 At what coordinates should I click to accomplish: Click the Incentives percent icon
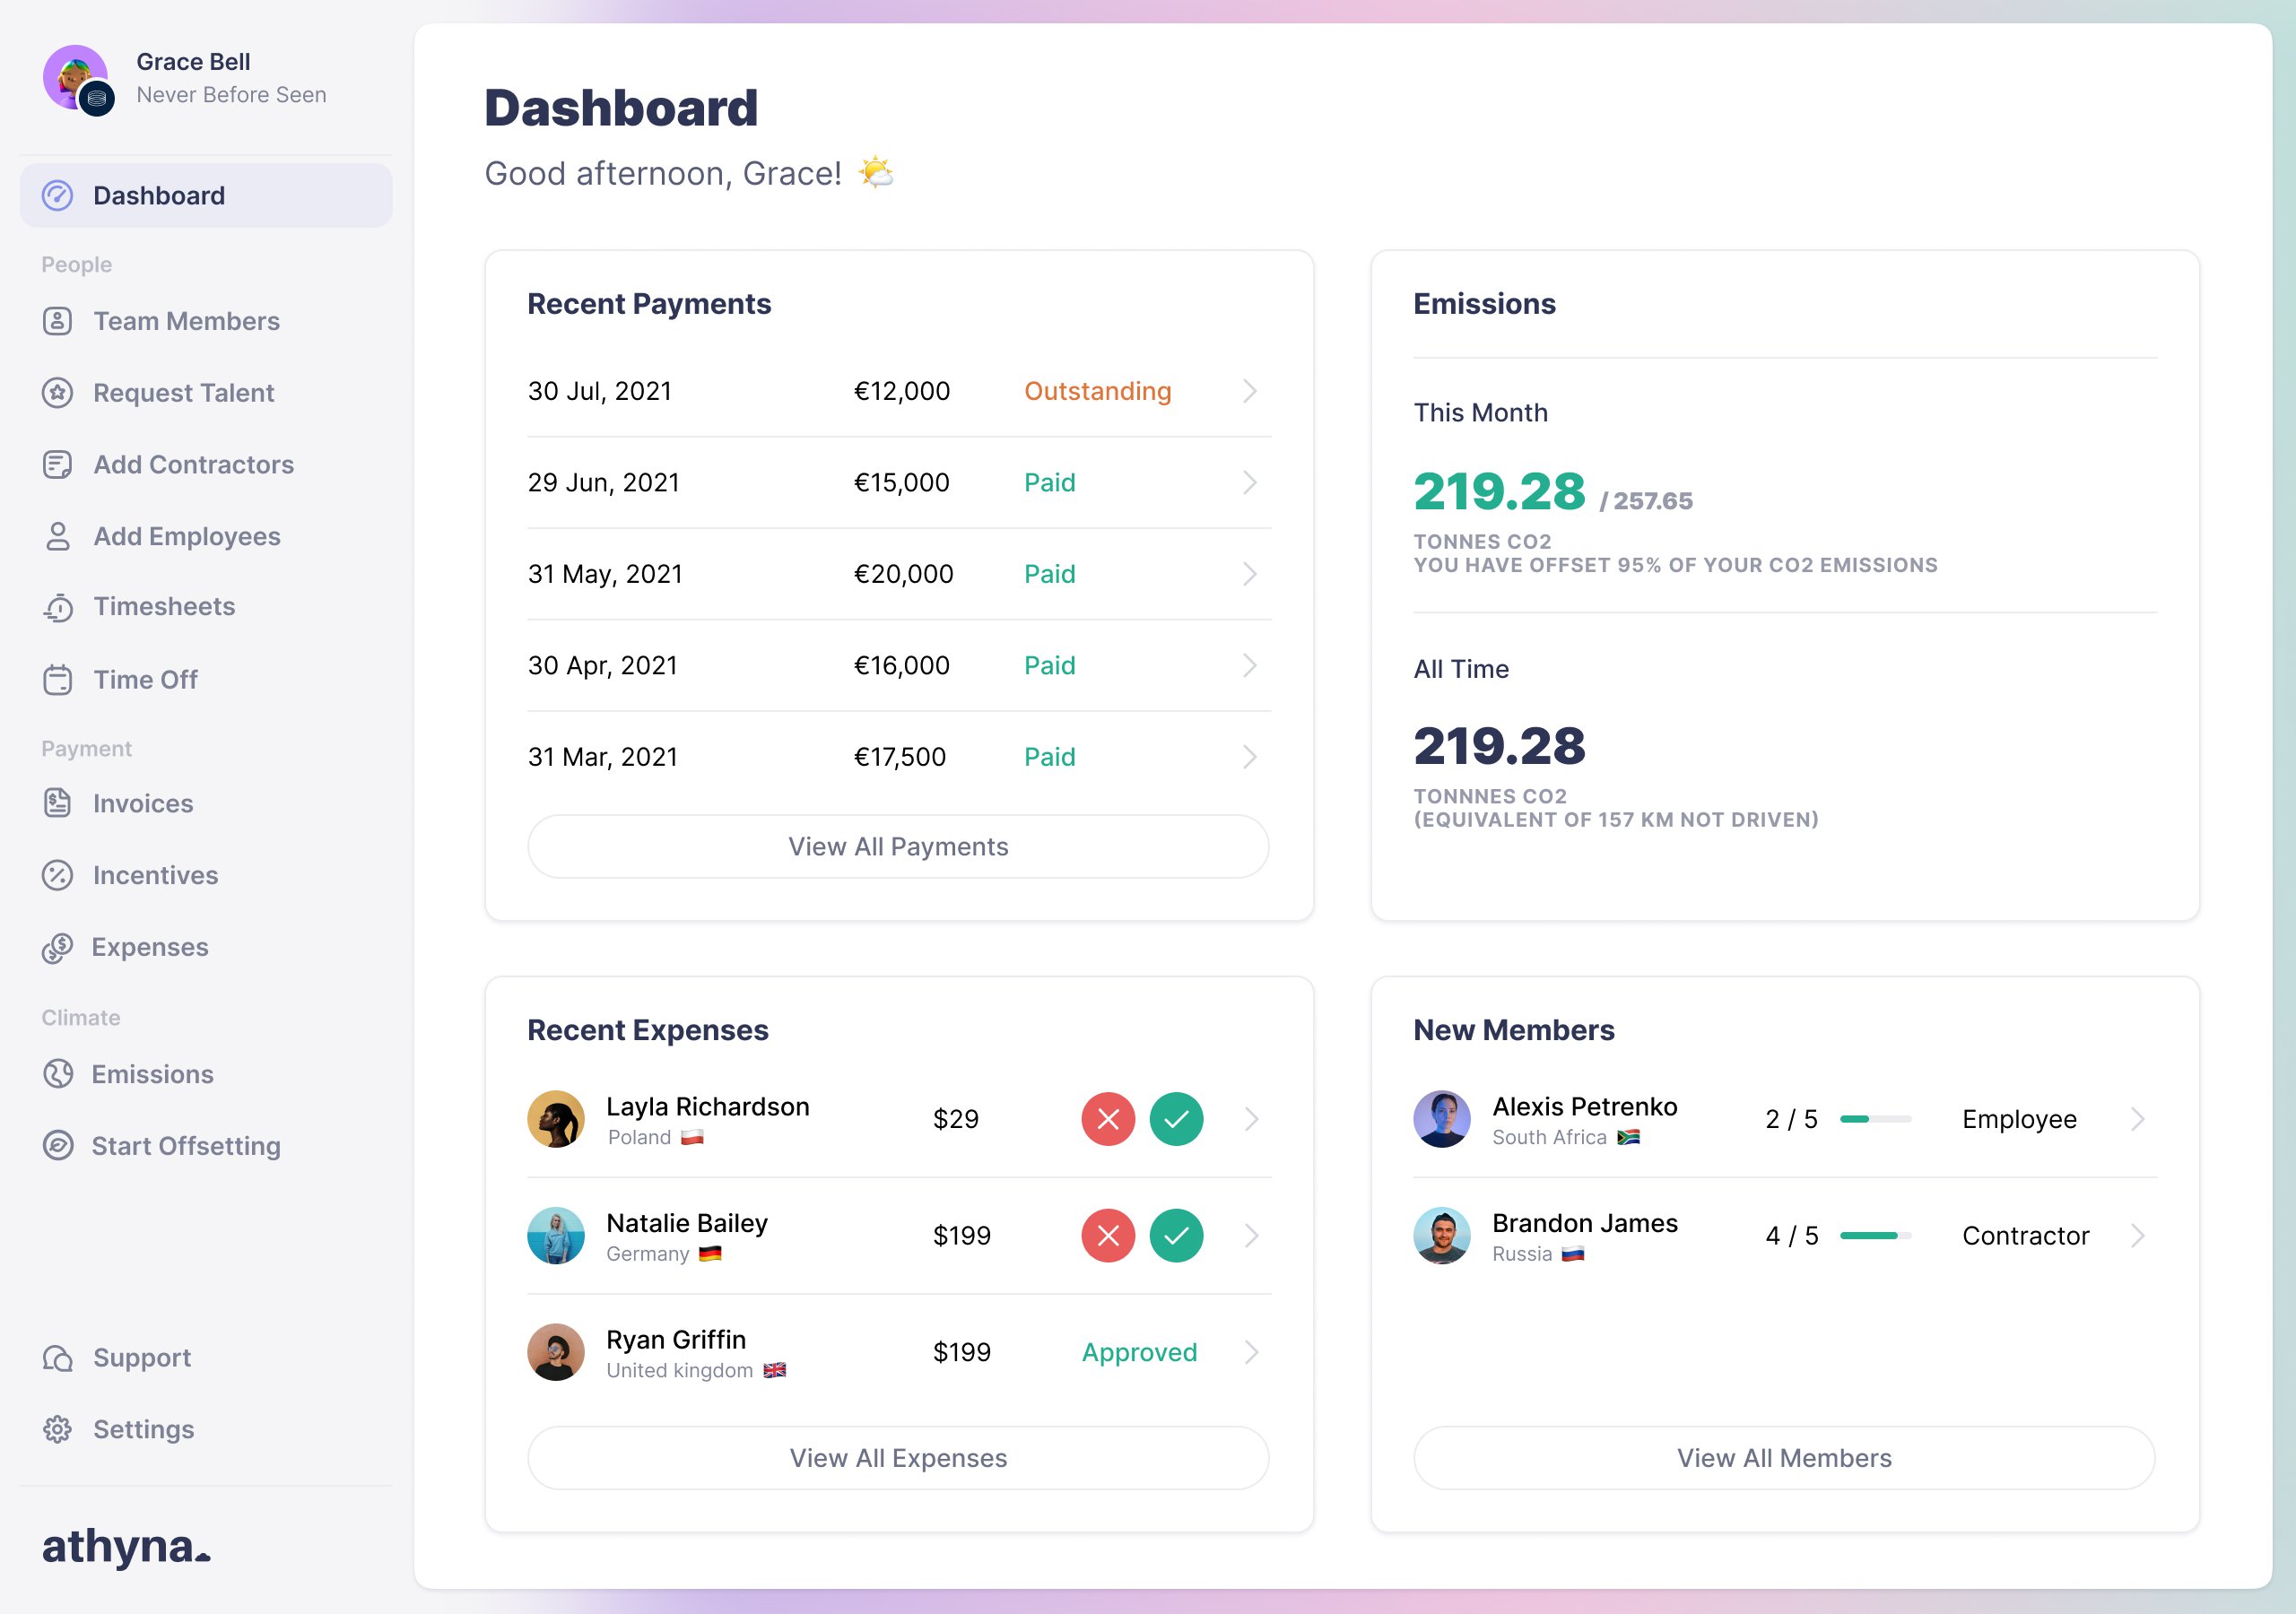[x=57, y=875]
